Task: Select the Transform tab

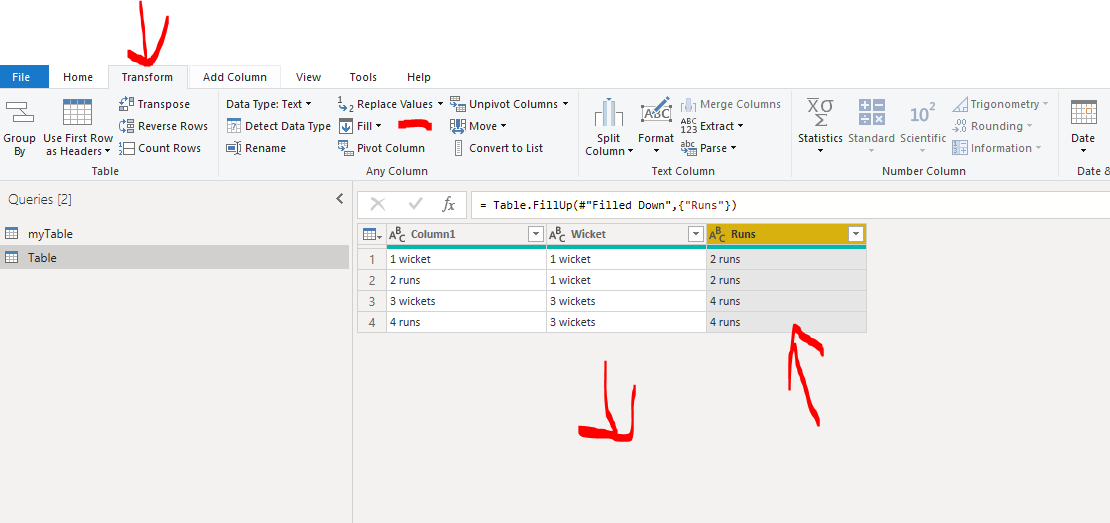Action: point(147,77)
